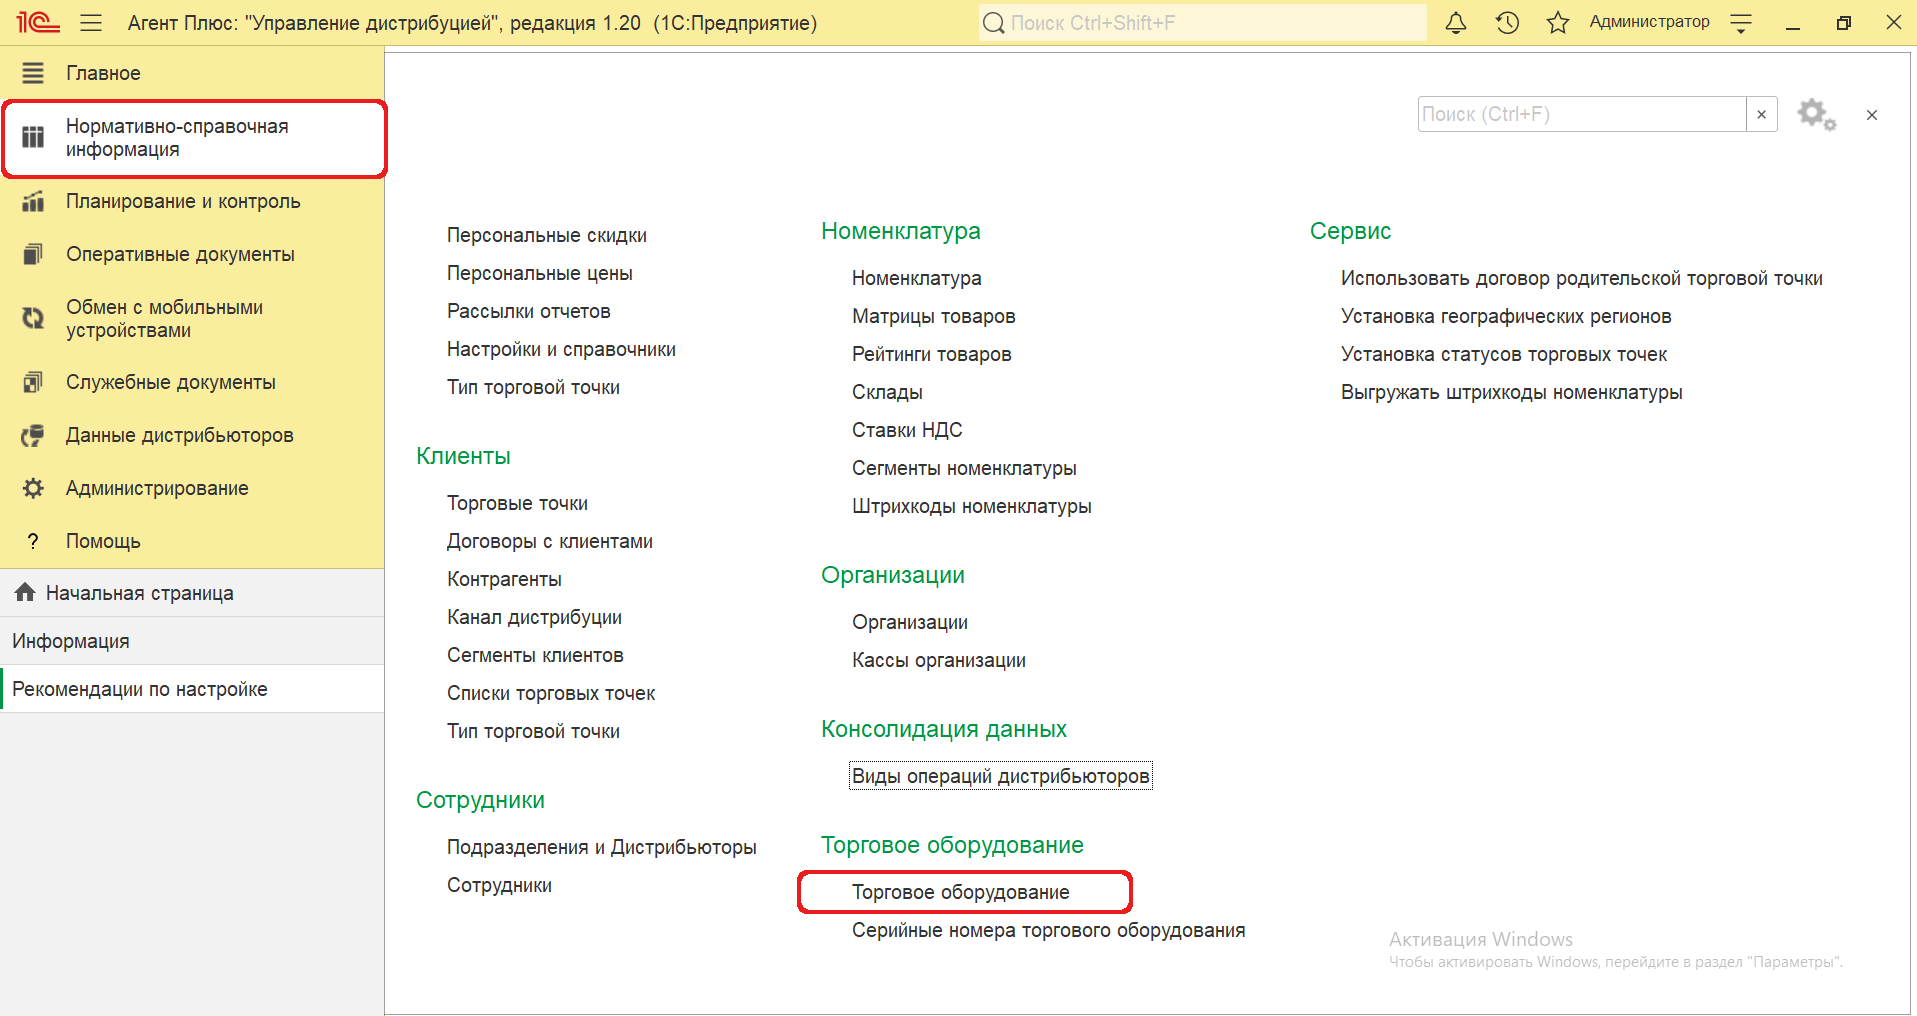Click the Поиск (Ctrl+F) menu search field

[1581, 115]
